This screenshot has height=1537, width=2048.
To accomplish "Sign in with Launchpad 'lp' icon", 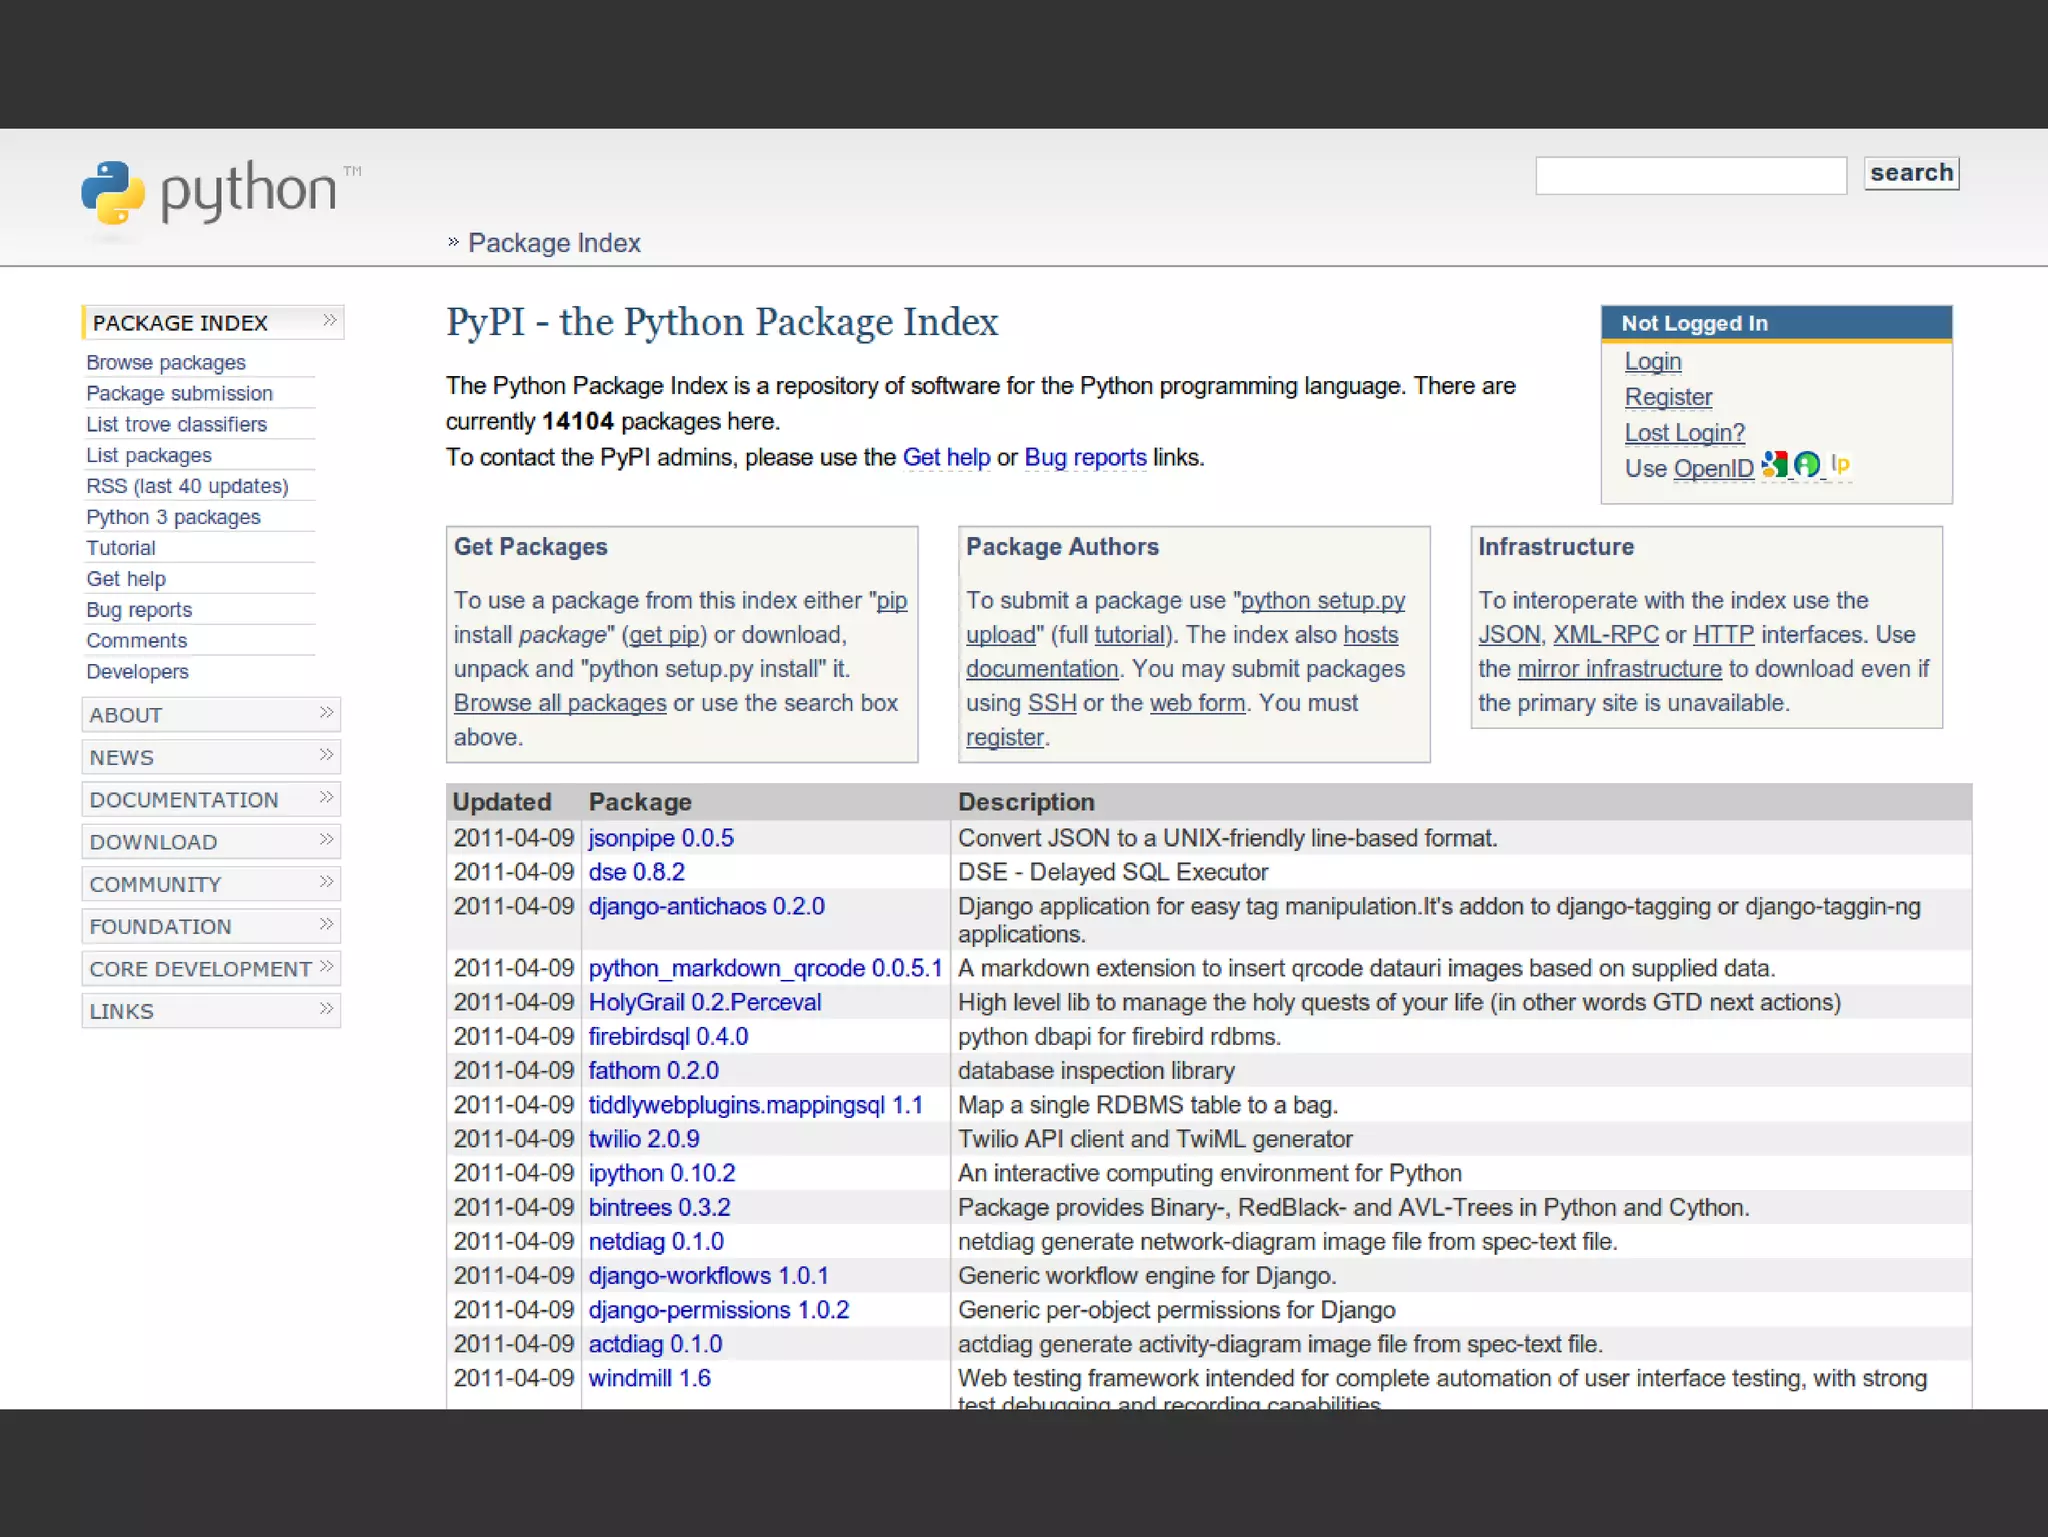I will pyautogui.click(x=1840, y=464).
